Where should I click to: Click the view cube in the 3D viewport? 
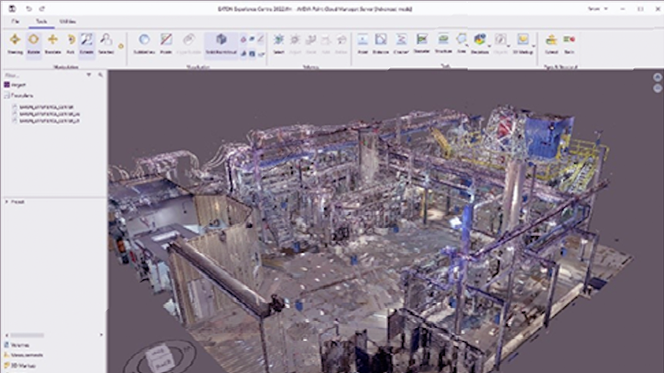[x=161, y=359]
